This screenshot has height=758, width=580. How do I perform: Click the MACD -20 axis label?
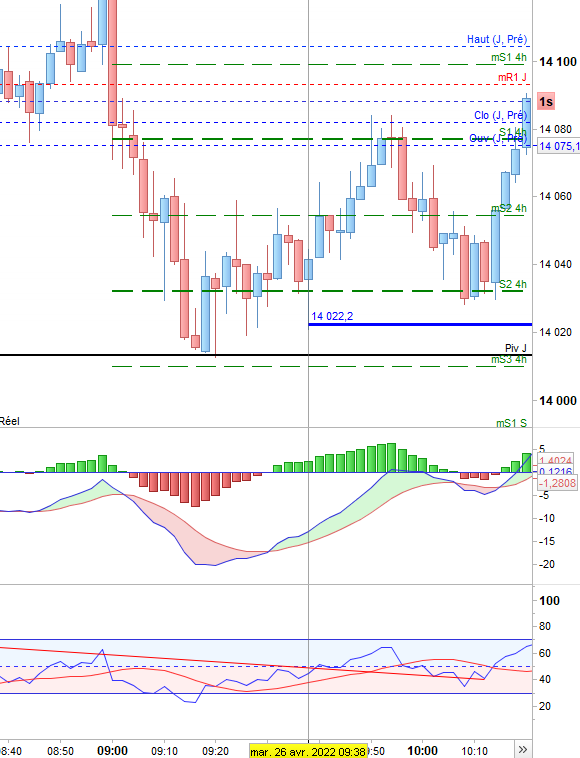coord(547,565)
